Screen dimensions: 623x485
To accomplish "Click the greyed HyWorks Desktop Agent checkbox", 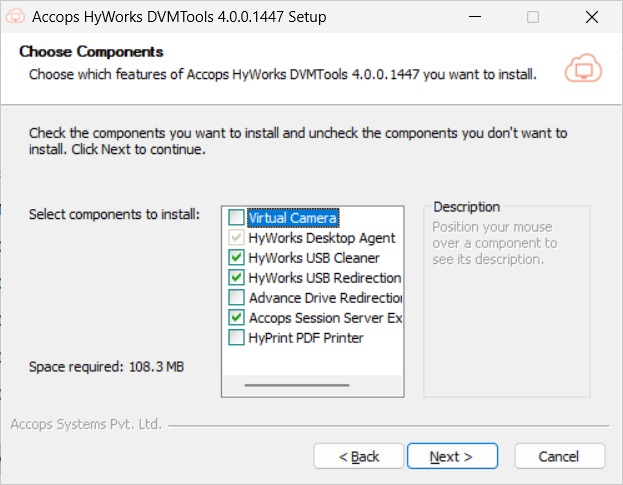I will point(236,238).
